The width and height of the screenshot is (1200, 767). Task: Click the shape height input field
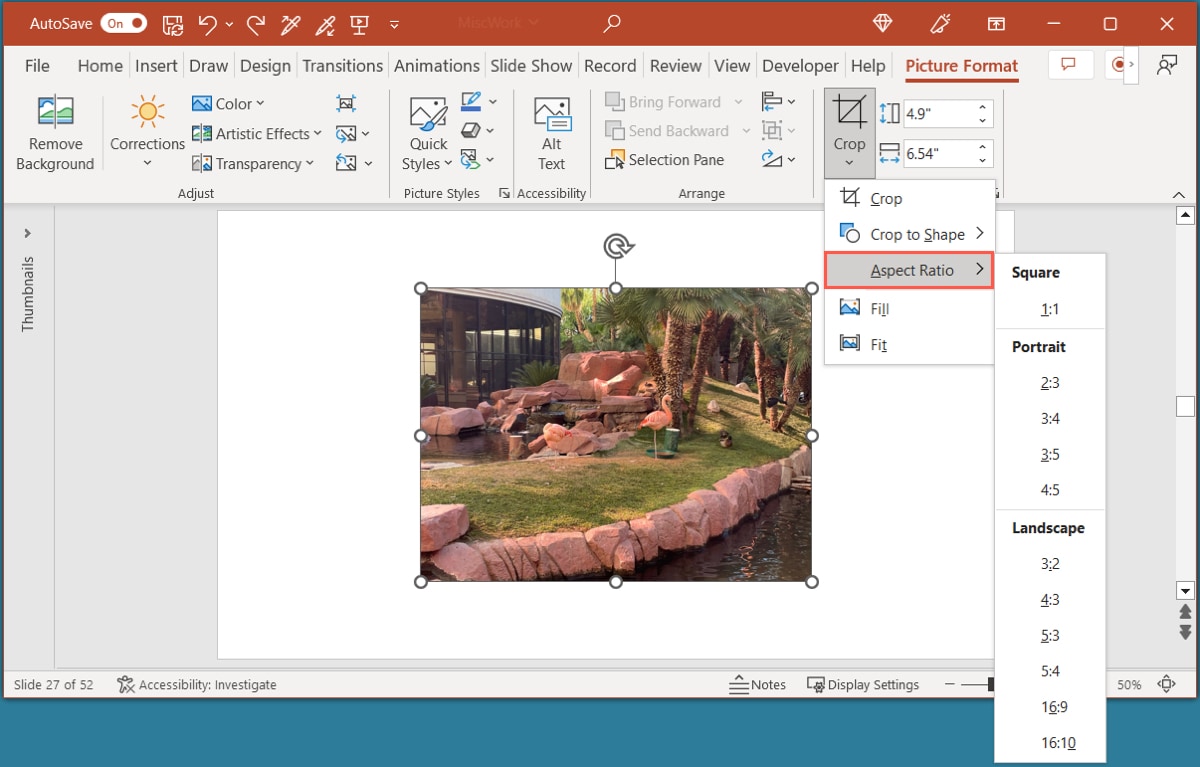tap(940, 113)
